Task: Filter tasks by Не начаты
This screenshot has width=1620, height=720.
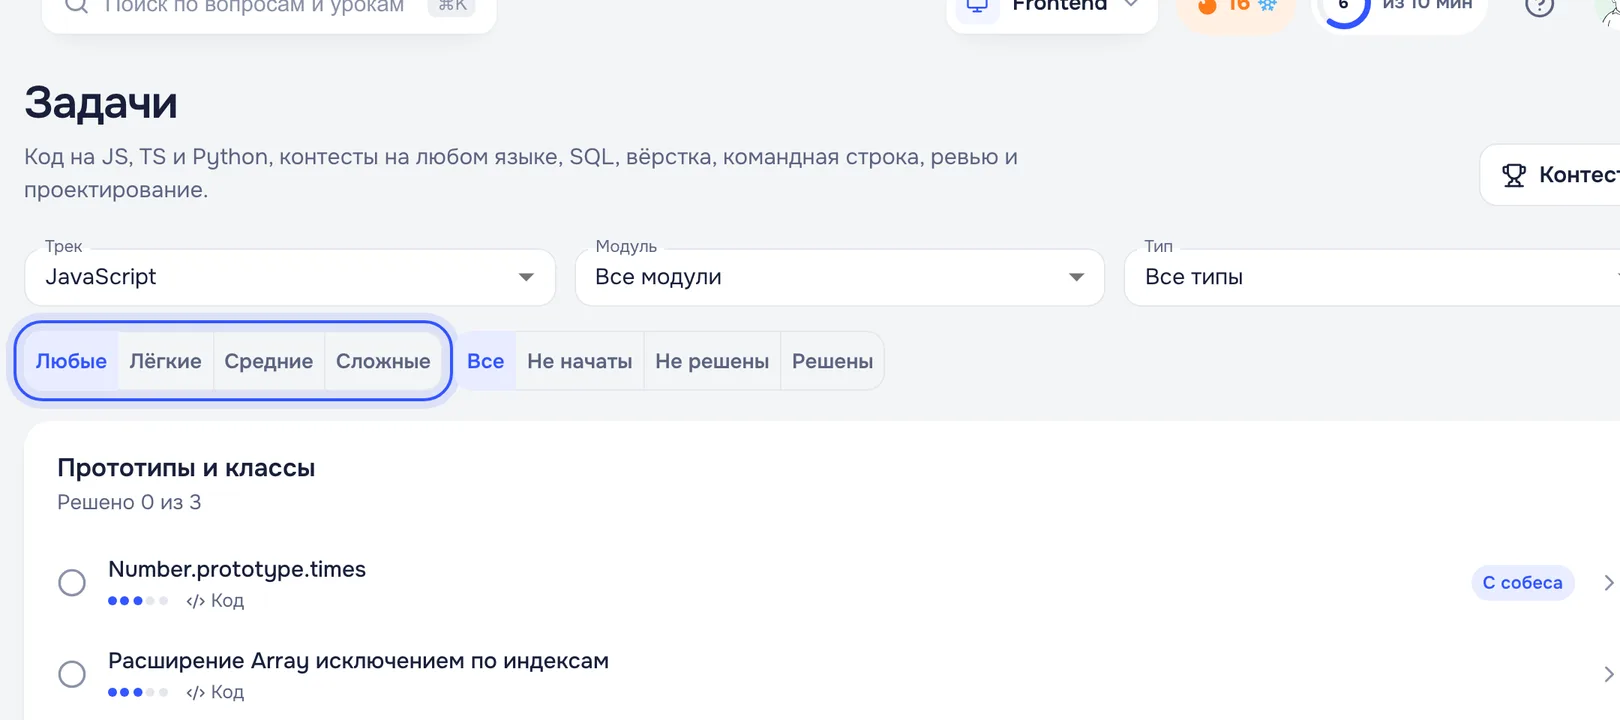Action: pos(580,361)
